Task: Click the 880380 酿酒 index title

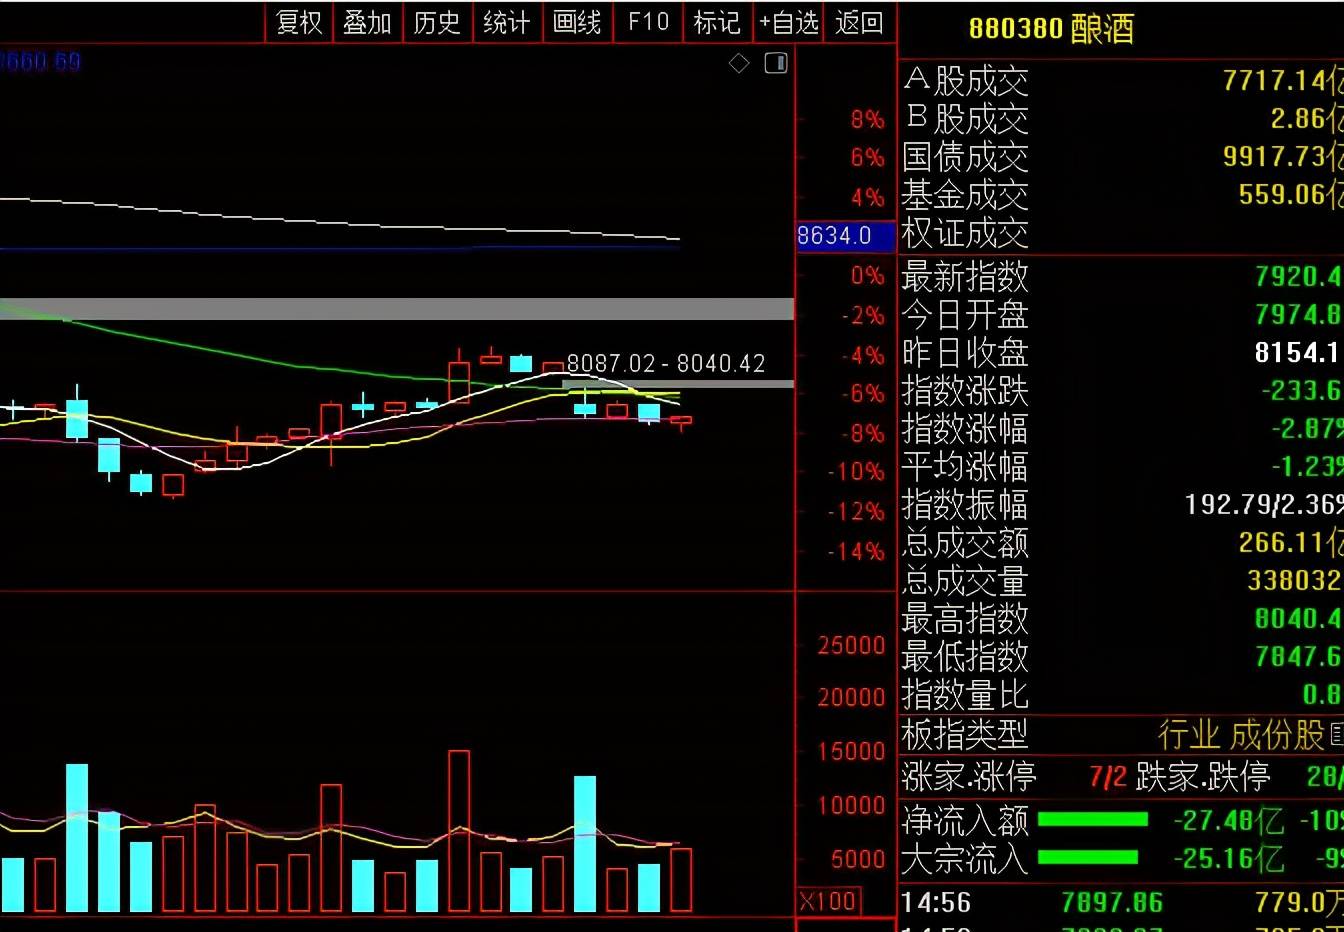Action: click(1051, 29)
